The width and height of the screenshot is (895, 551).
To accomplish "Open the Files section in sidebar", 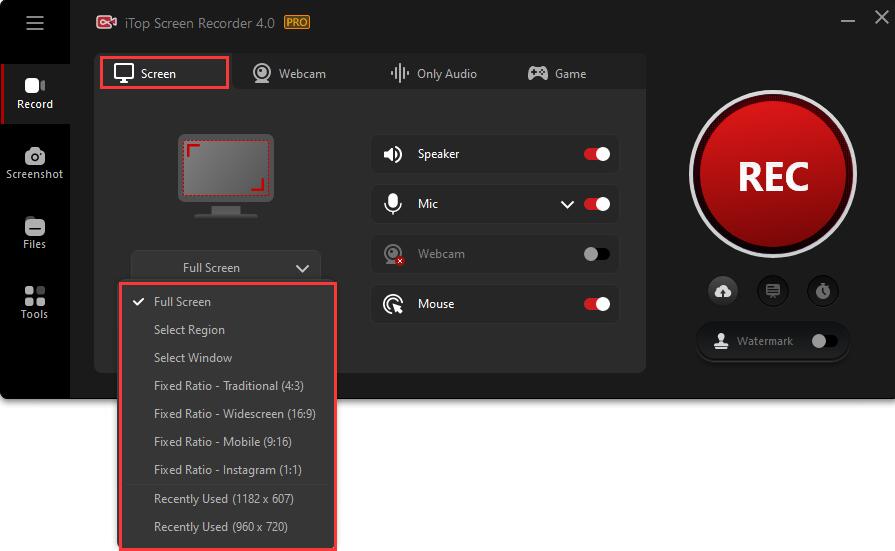I will click(35, 233).
